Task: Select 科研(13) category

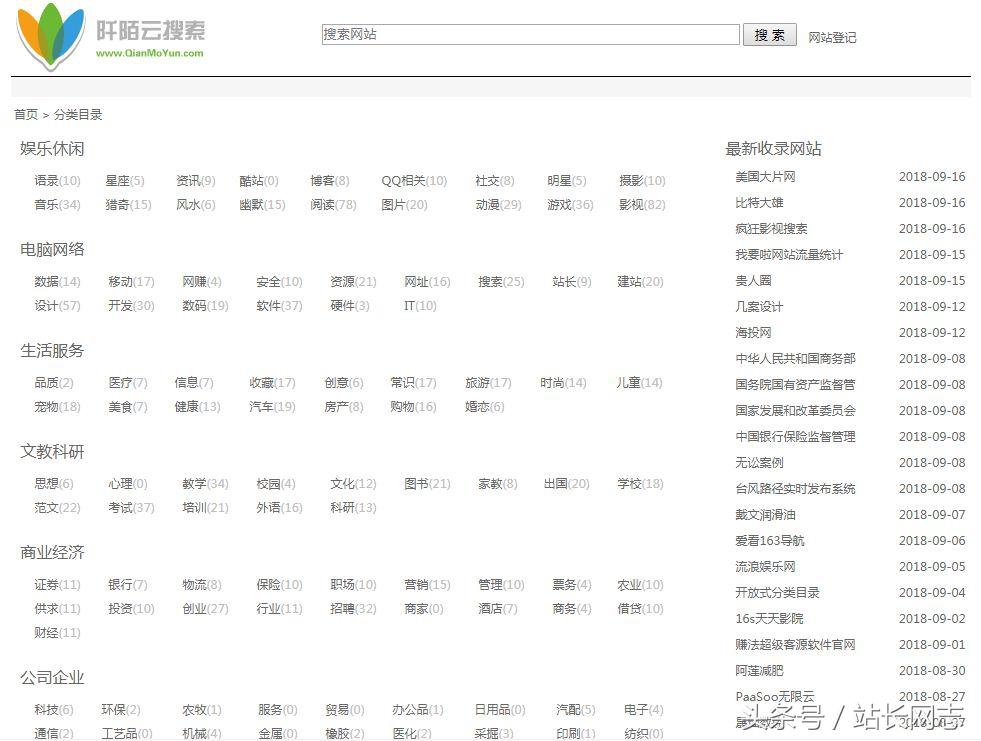Action: point(353,508)
